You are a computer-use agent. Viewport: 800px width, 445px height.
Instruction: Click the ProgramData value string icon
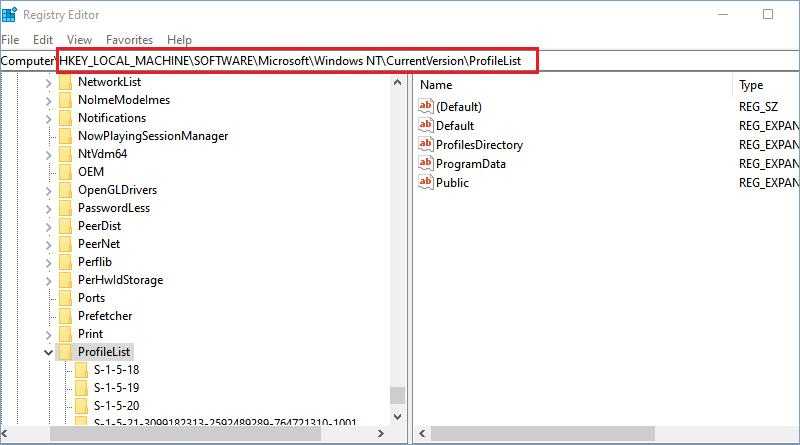click(426, 163)
